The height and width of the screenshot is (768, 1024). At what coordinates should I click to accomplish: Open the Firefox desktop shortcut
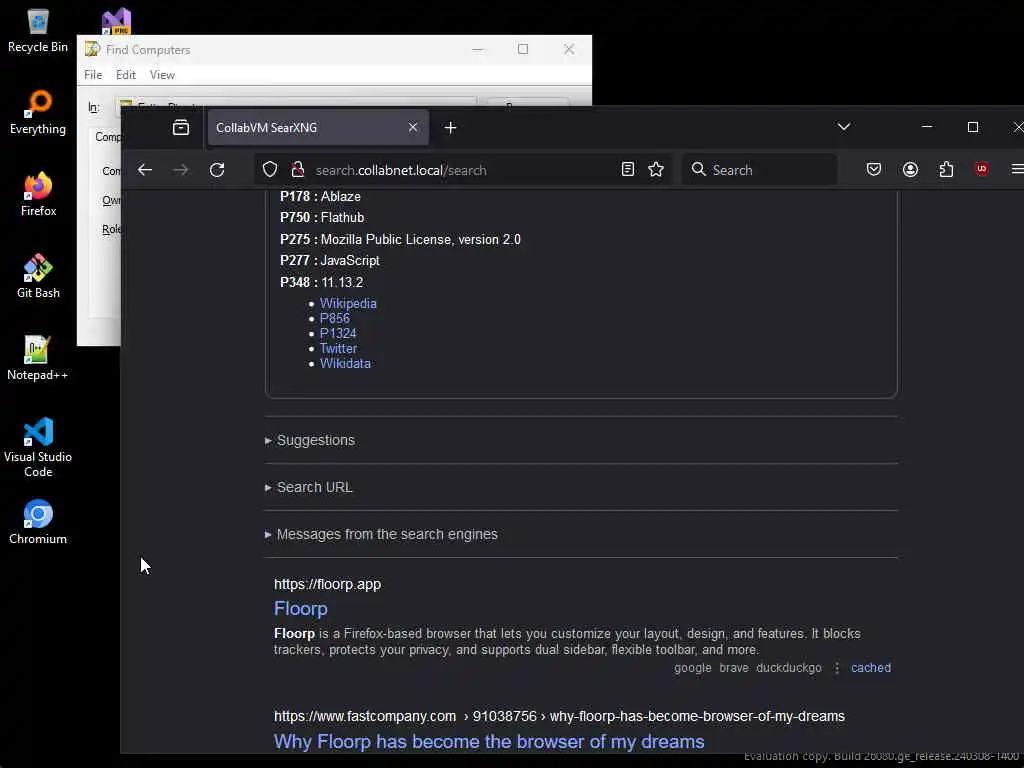pyautogui.click(x=38, y=194)
